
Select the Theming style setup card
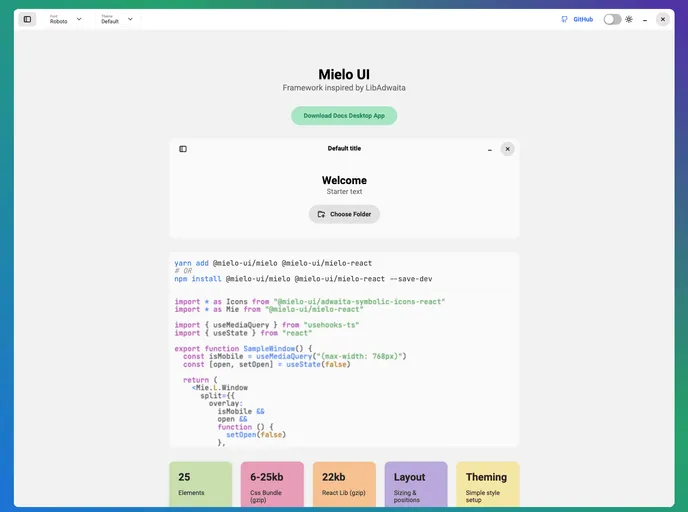pyautogui.click(x=488, y=484)
